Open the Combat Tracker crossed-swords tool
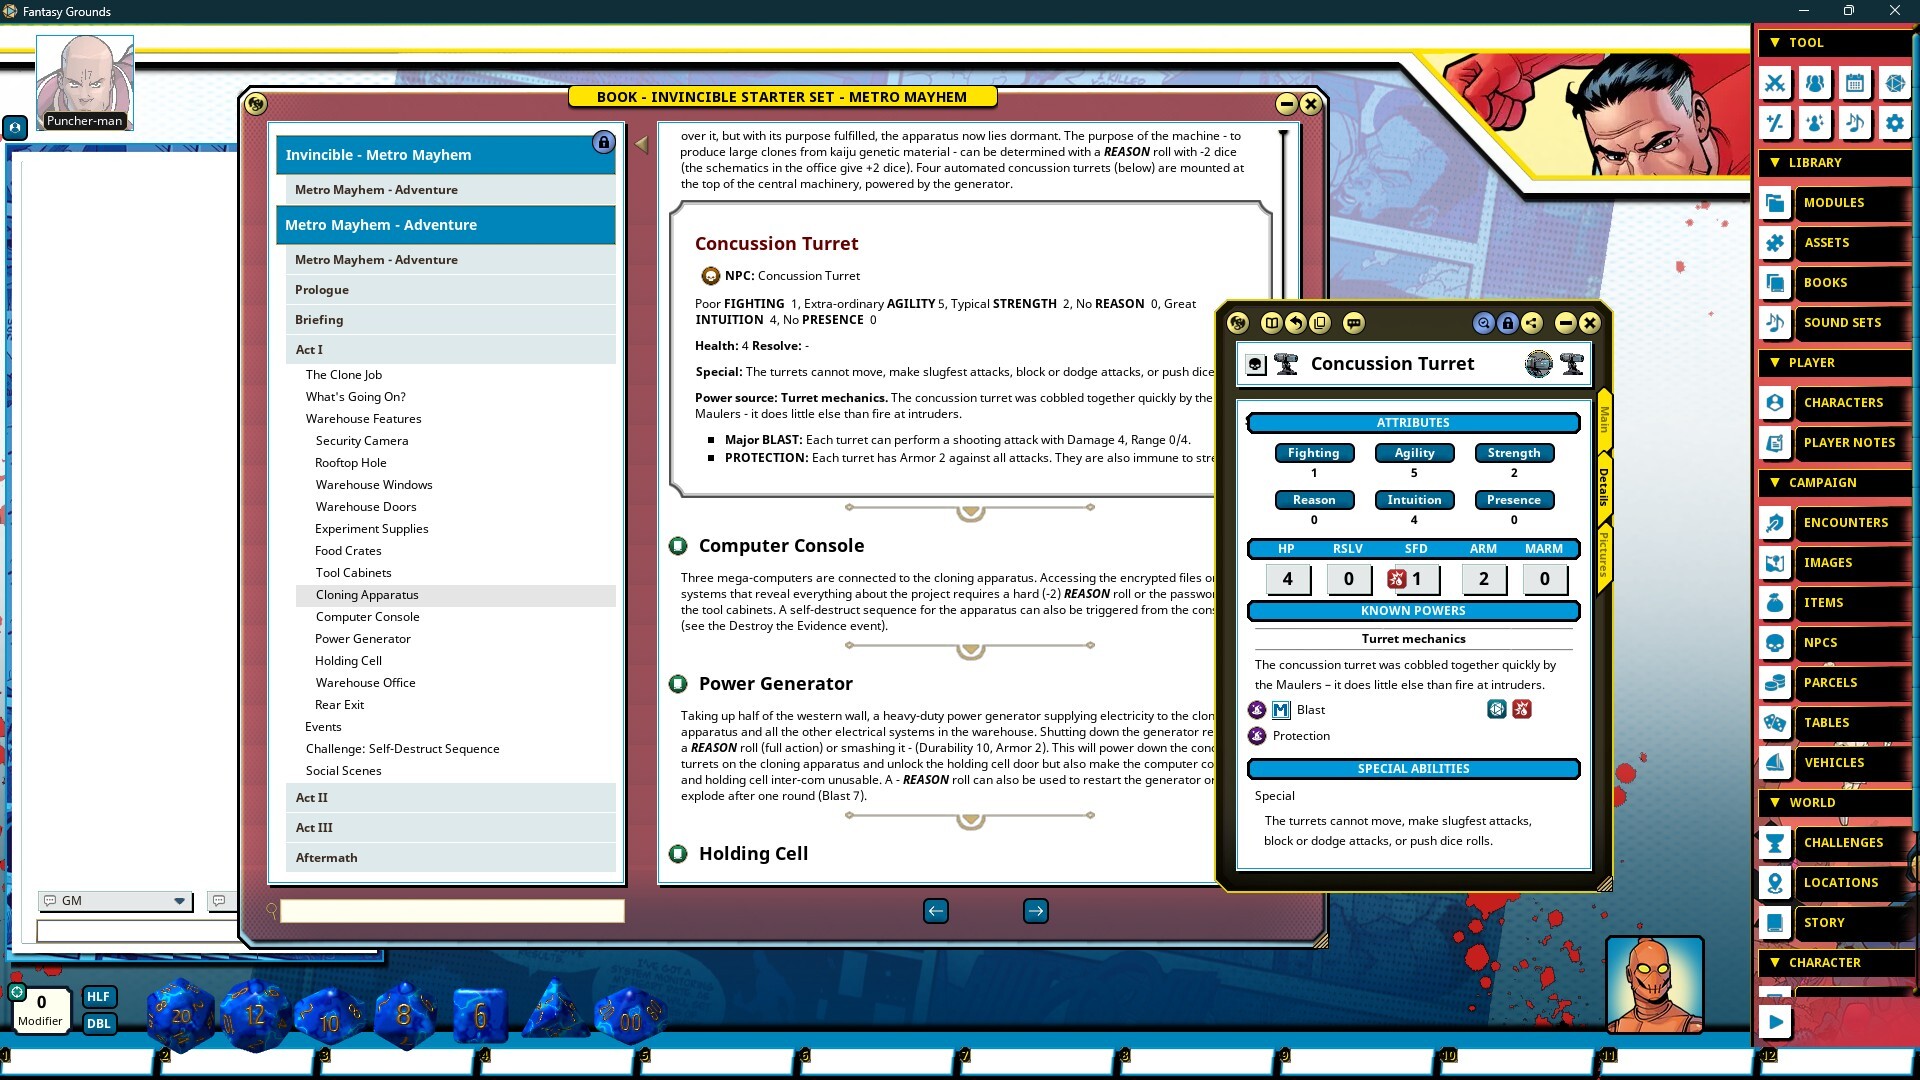 [x=1775, y=83]
